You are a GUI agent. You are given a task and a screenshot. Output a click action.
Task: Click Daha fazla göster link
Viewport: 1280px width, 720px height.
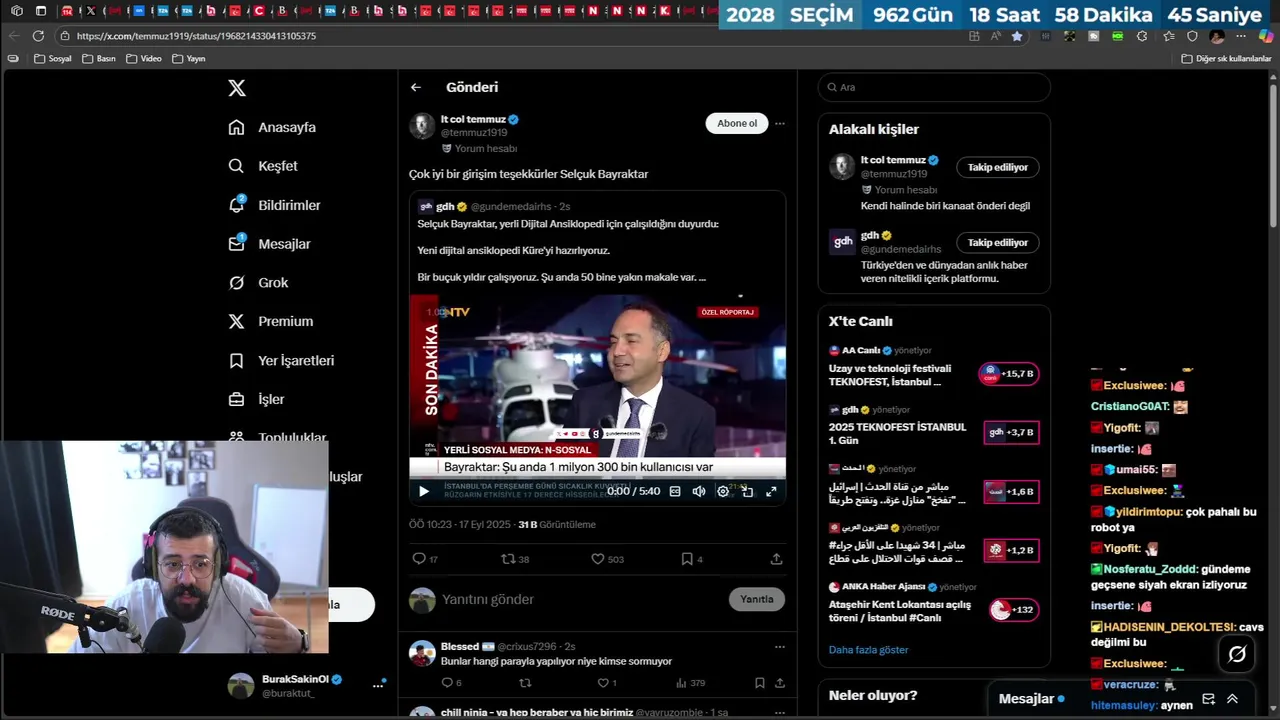point(868,650)
